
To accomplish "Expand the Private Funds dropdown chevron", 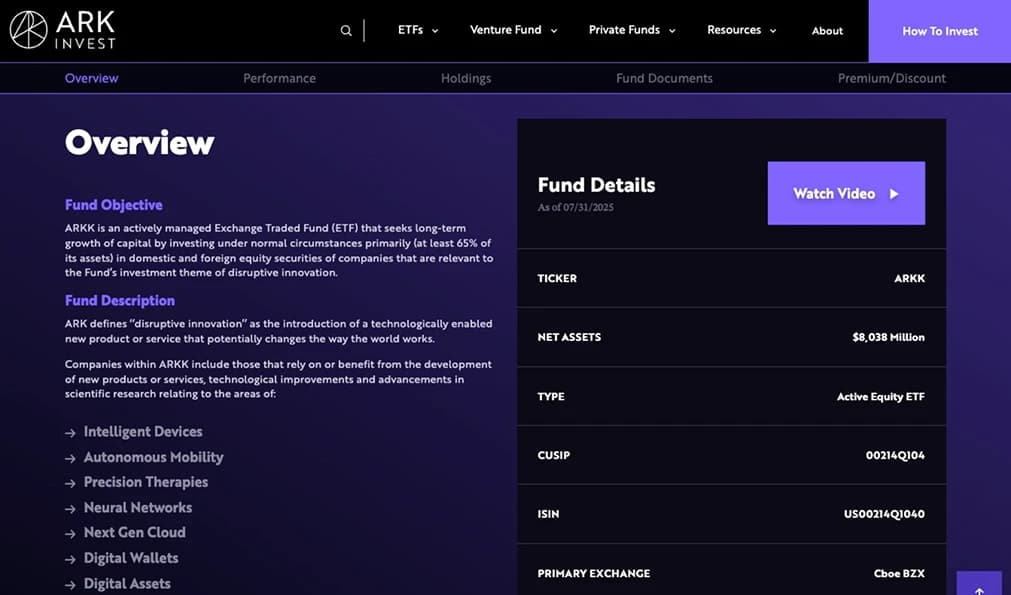I will pos(672,31).
